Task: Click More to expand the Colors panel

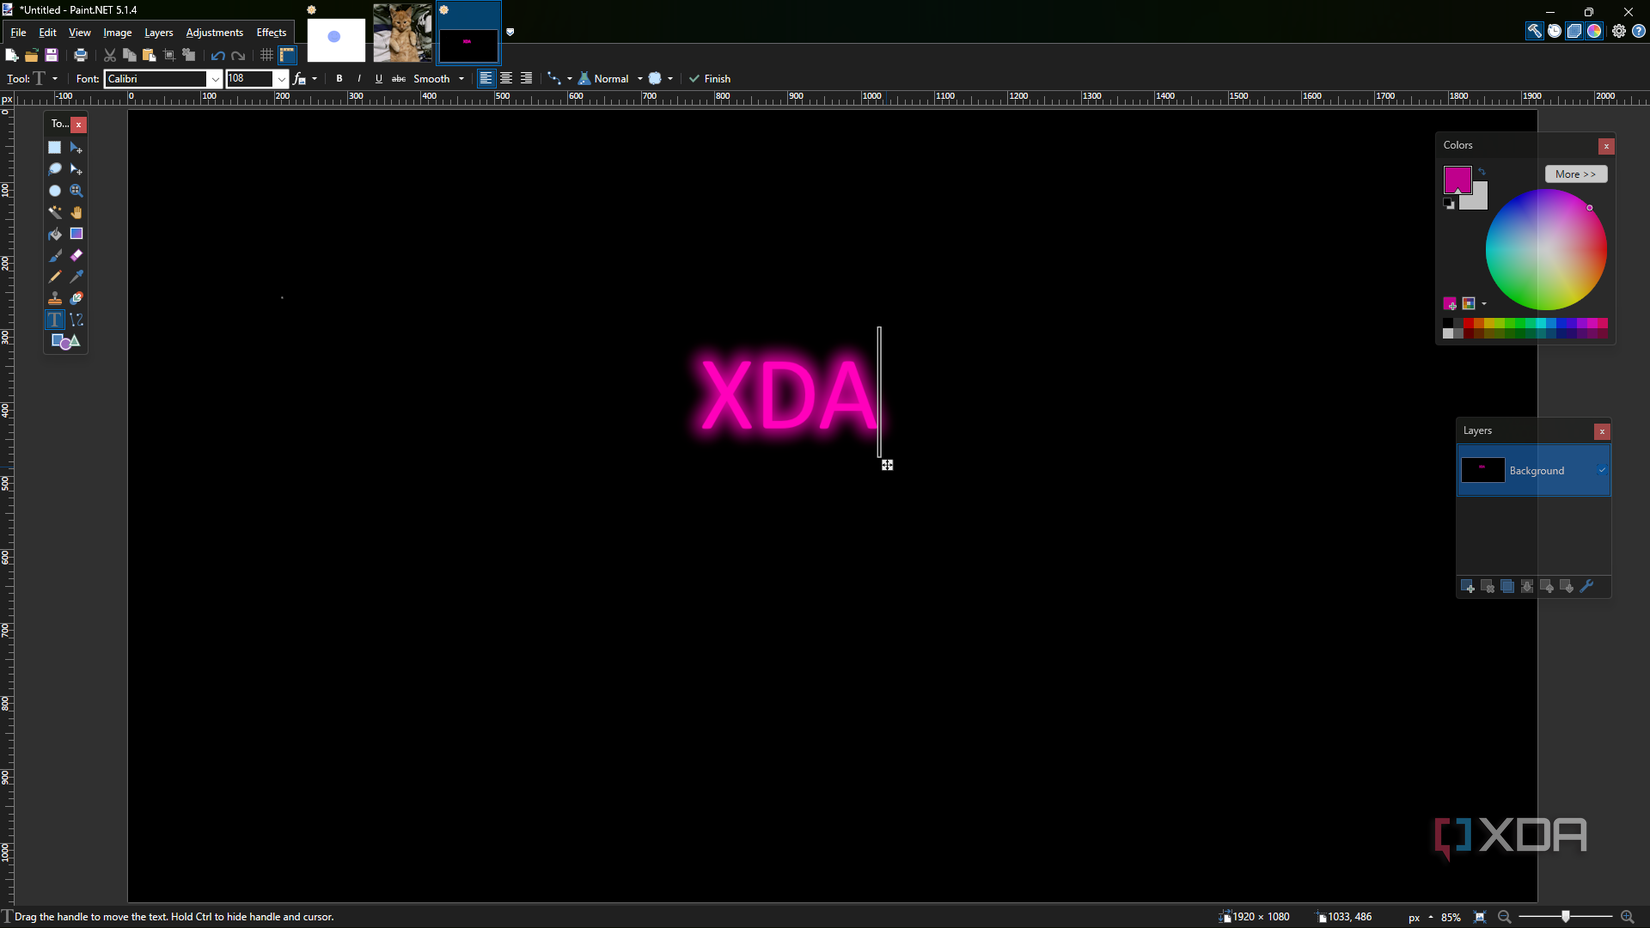Action: point(1576,173)
